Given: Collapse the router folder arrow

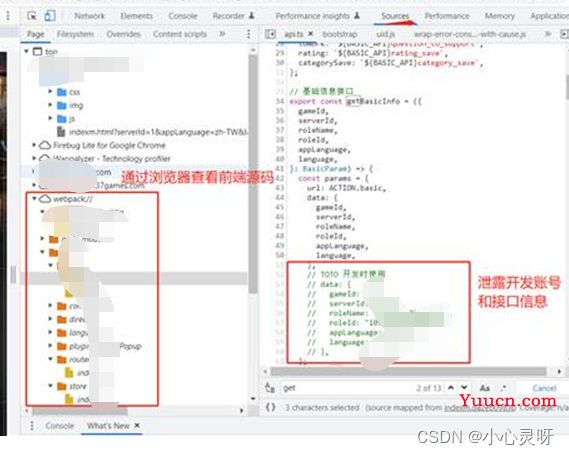Looking at the screenshot, I should (x=50, y=359).
